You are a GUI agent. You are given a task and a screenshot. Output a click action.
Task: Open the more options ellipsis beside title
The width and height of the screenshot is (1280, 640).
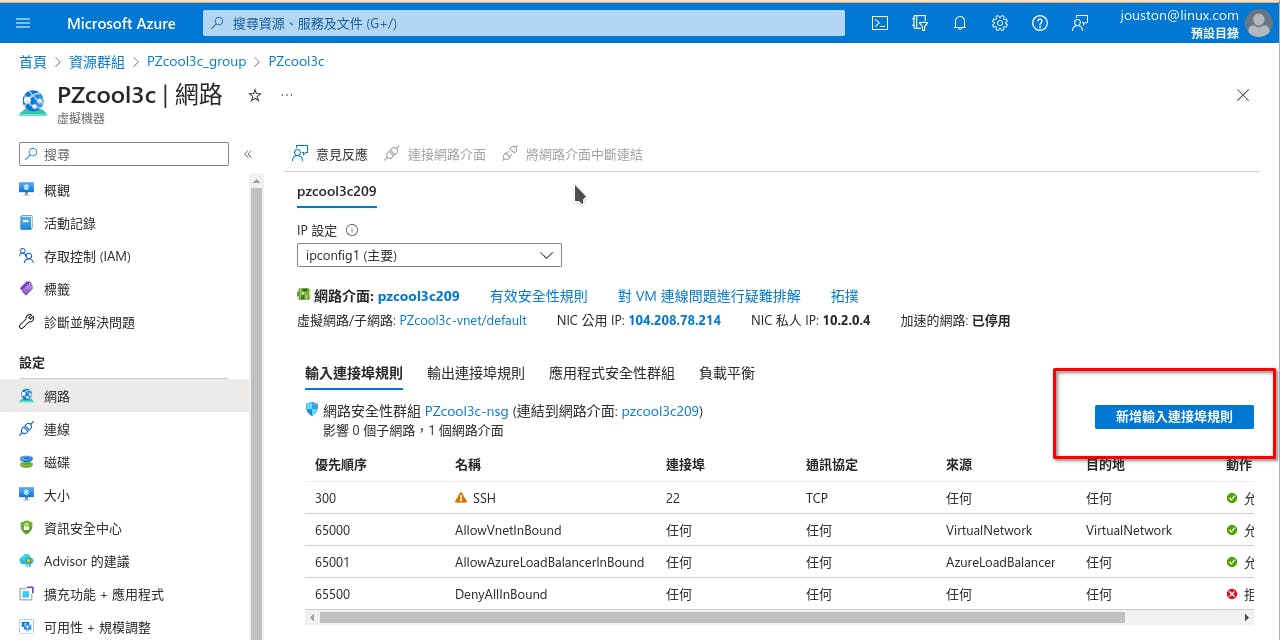click(x=287, y=95)
